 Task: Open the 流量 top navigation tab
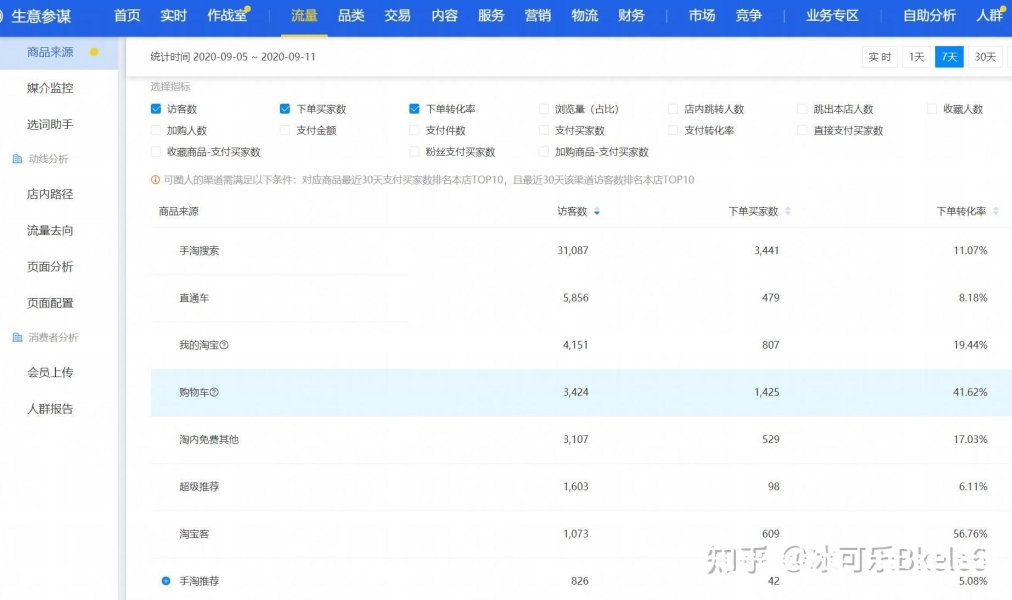tap(304, 16)
